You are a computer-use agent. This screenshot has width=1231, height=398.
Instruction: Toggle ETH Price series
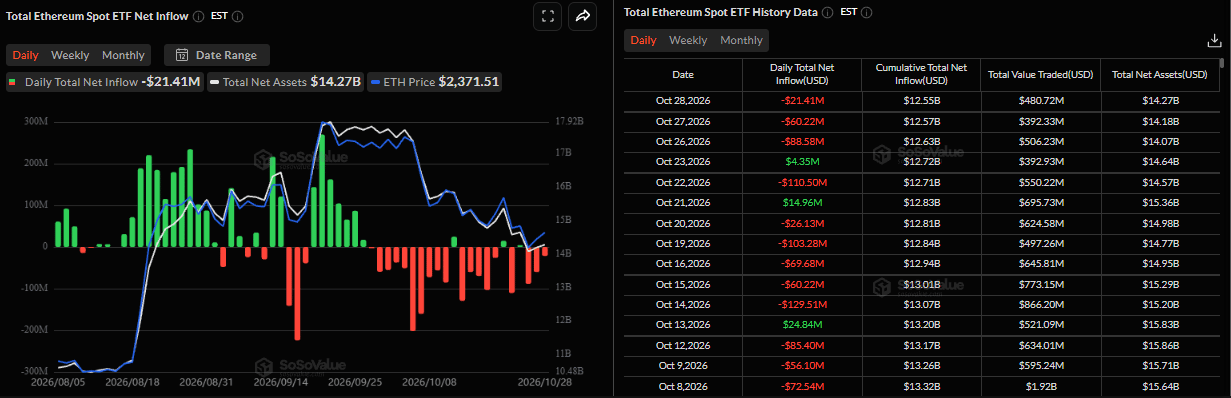pyautogui.click(x=435, y=82)
